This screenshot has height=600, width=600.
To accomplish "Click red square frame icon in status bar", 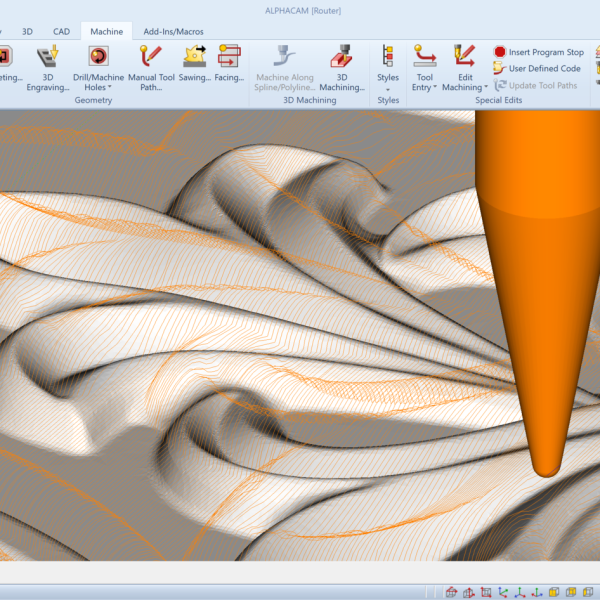I will [486, 592].
